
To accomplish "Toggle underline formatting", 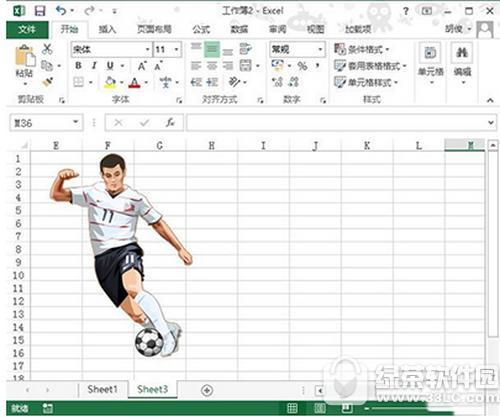I will point(110,66).
